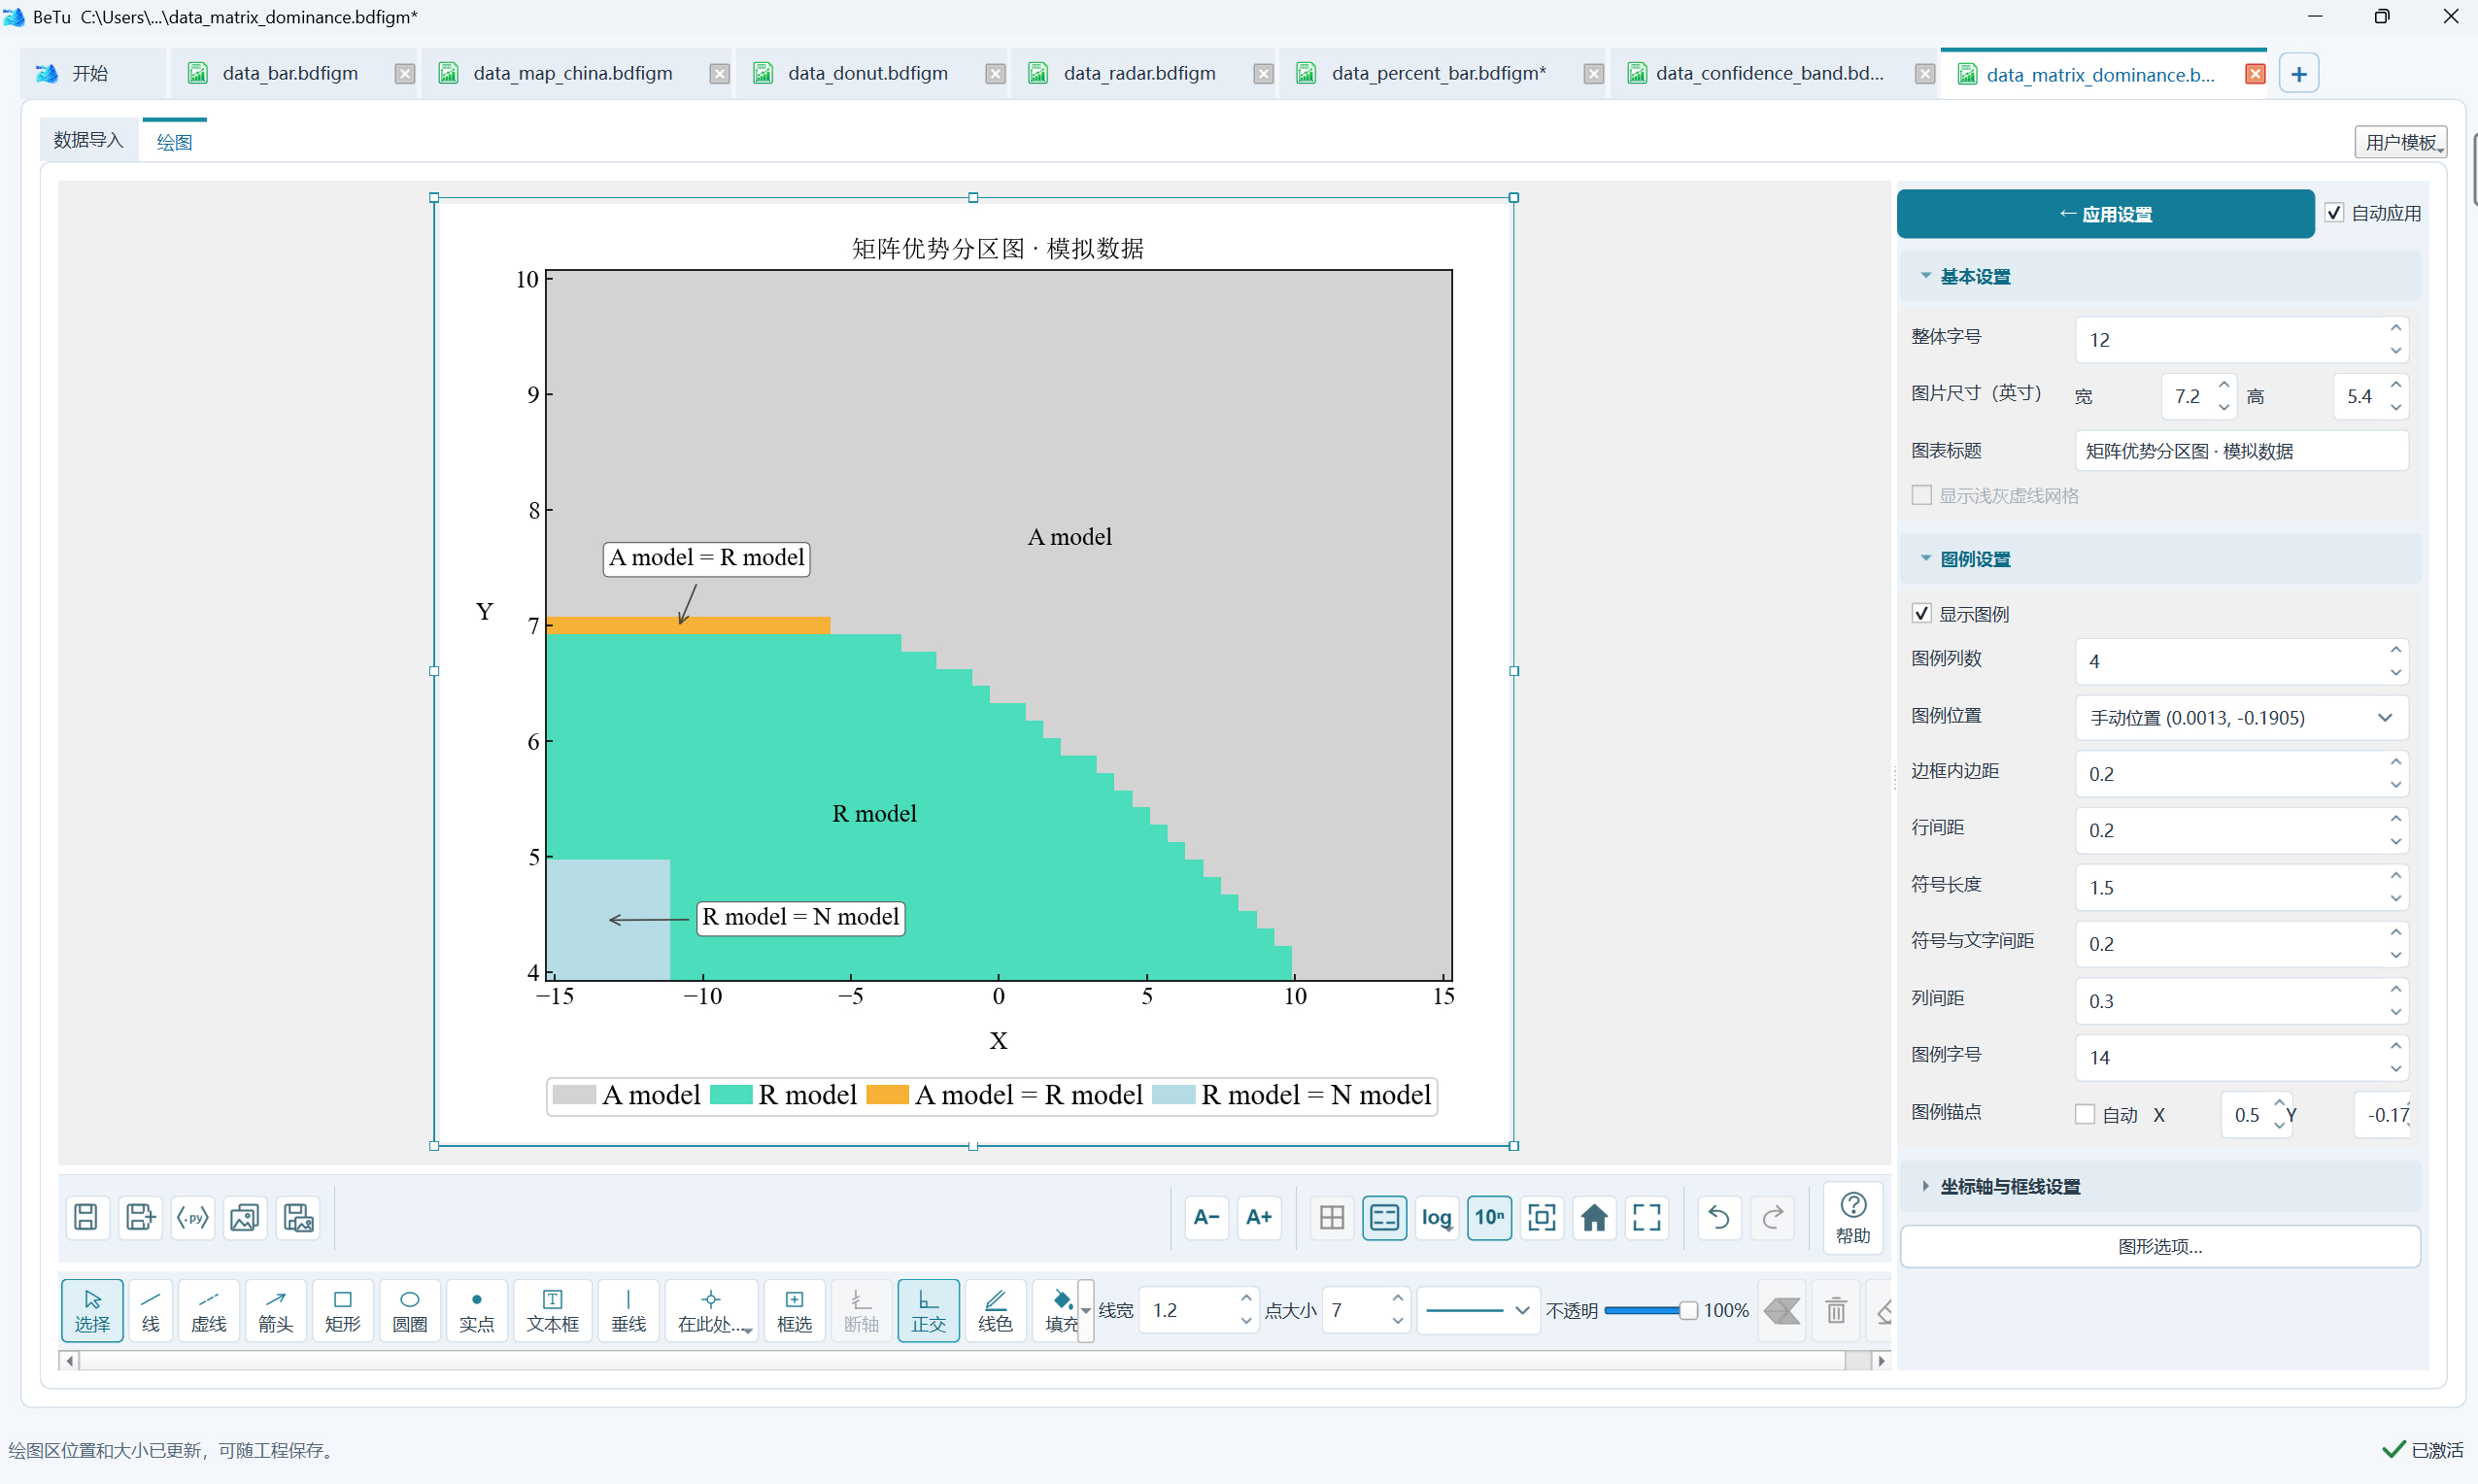
Task: Click the 图例字号 input field
Action: pyautogui.click(x=2241, y=1057)
